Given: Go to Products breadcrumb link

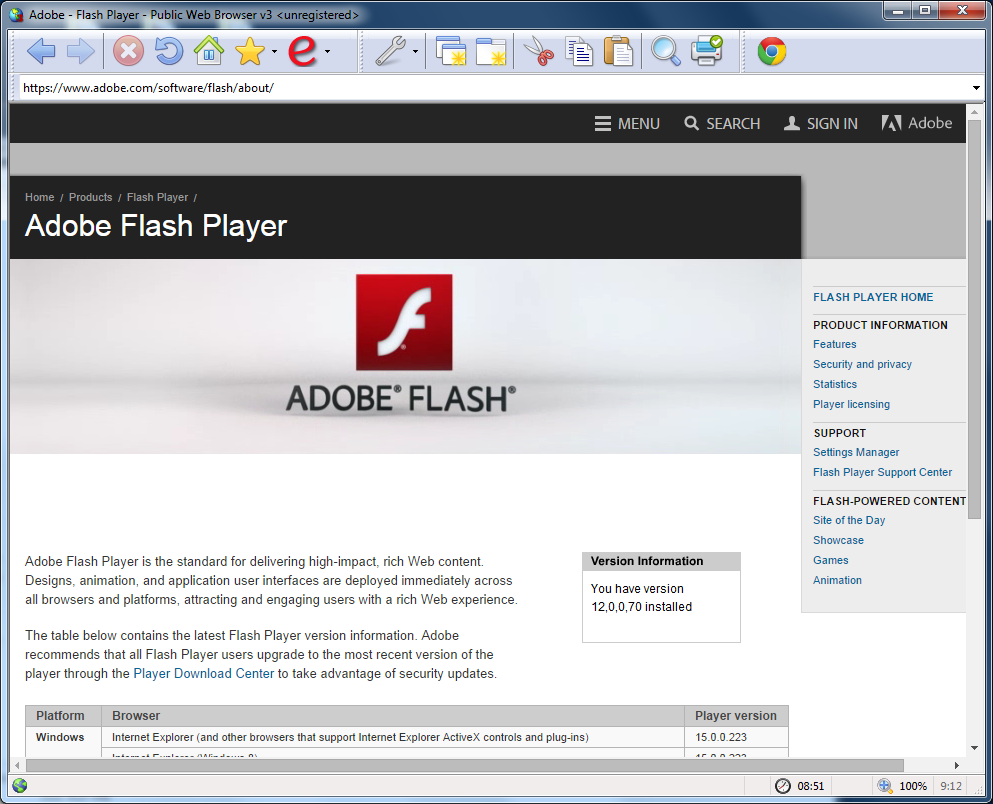Looking at the screenshot, I should [91, 197].
